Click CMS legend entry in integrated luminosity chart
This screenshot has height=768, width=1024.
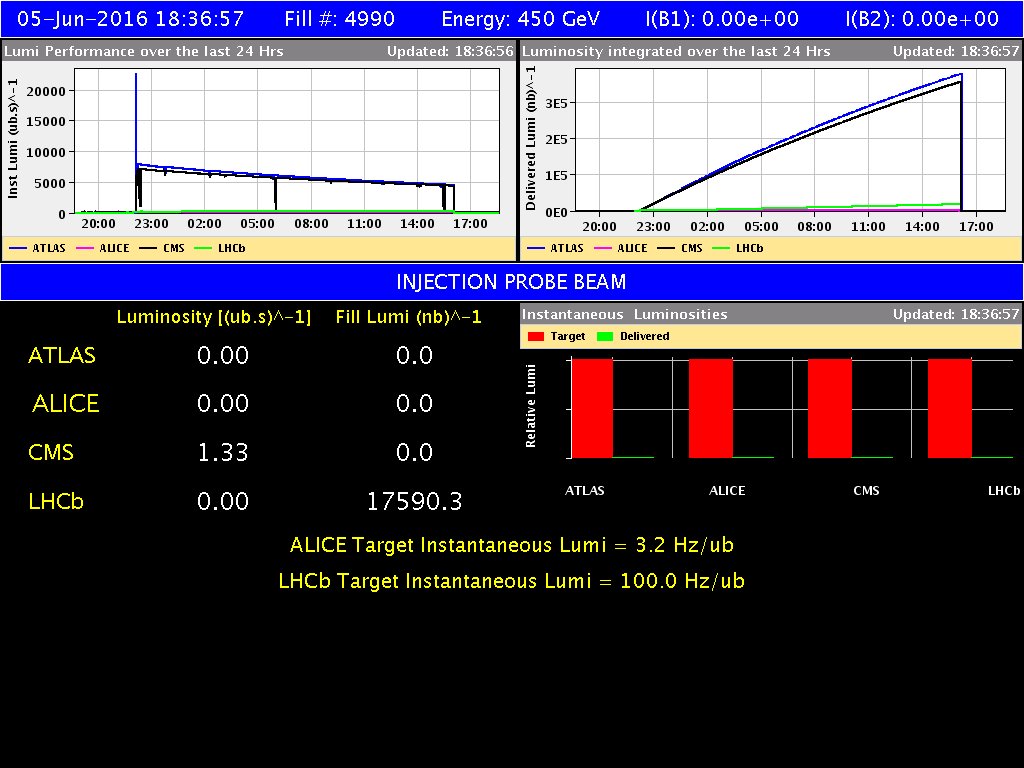point(680,248)
